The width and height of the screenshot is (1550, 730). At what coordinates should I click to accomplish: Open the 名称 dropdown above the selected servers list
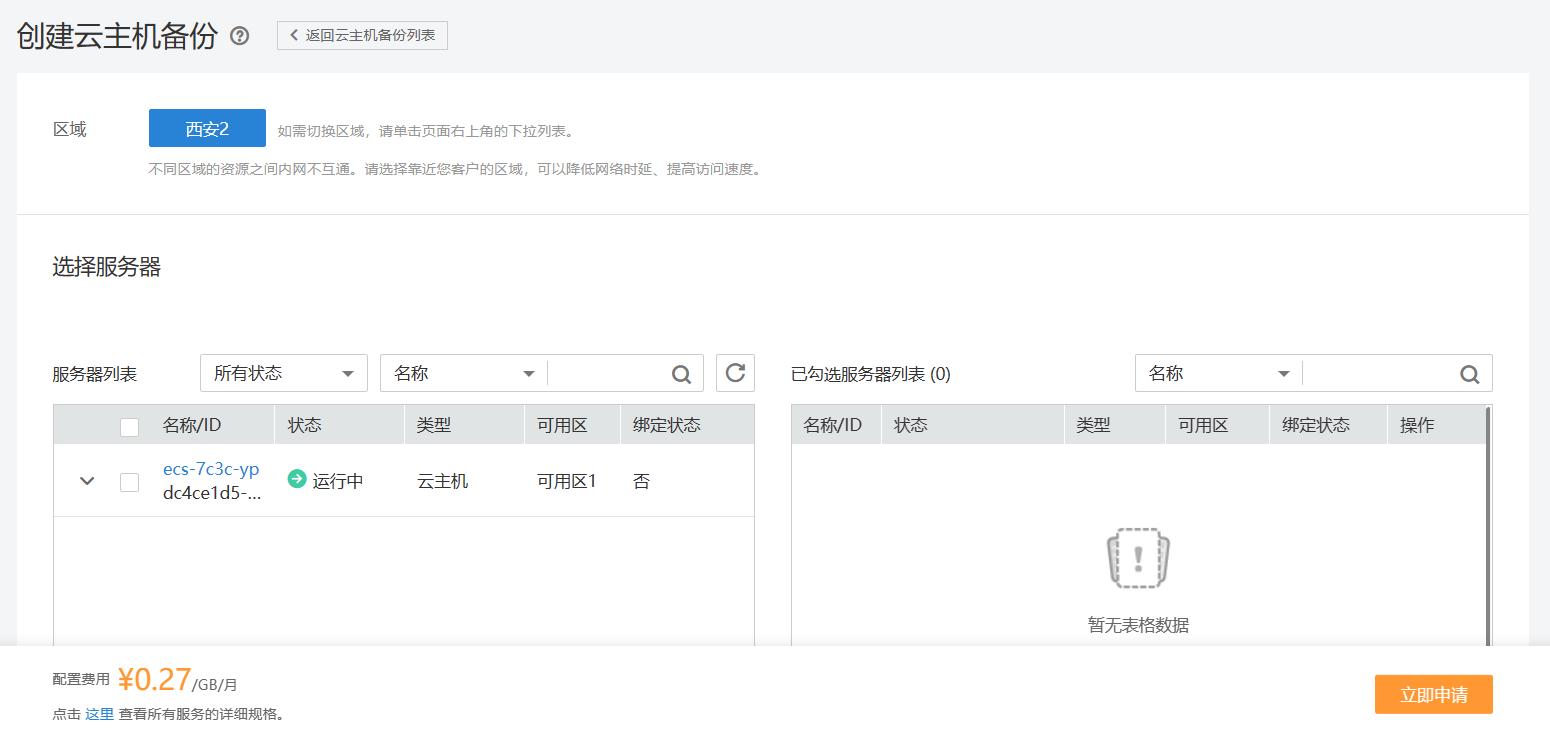click(1216, 373)
